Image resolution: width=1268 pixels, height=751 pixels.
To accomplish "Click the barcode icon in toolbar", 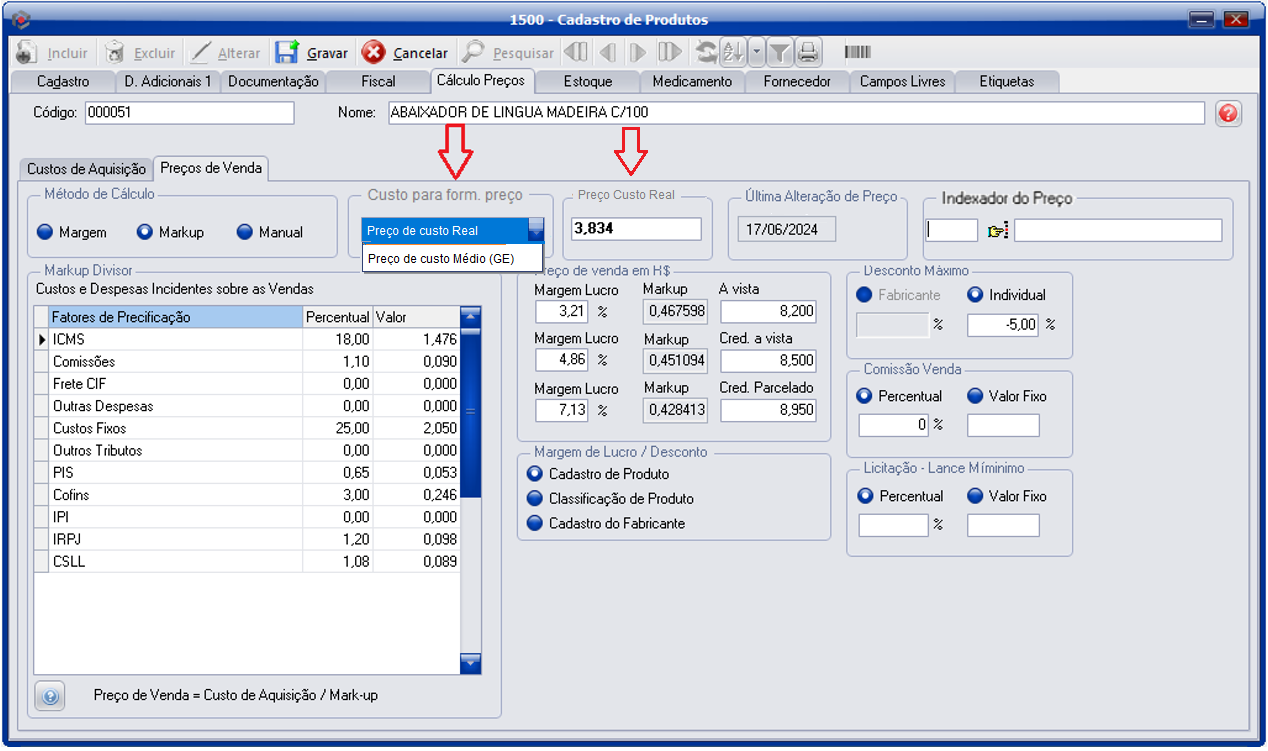I will (858, 52).
